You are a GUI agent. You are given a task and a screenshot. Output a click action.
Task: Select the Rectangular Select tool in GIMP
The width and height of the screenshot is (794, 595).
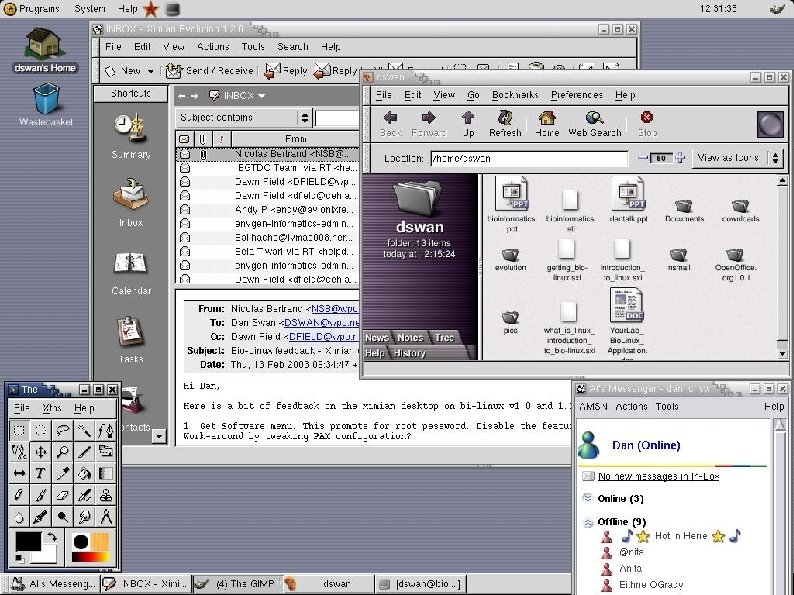click(x=19, y=431)
